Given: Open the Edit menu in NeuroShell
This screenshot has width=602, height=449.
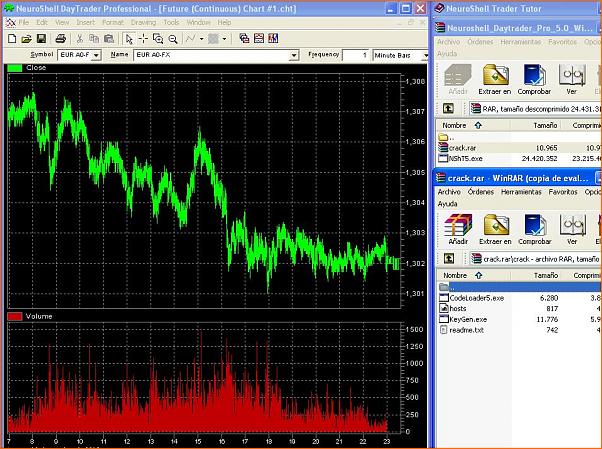Looking at the screenshot, I should 42,23.
